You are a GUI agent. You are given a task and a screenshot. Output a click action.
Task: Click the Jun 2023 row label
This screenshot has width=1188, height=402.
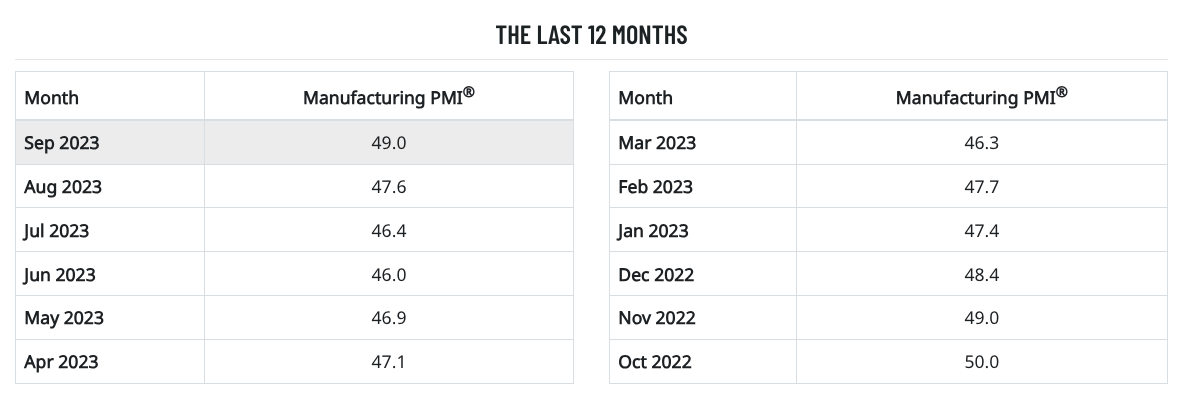pos(60,275)
